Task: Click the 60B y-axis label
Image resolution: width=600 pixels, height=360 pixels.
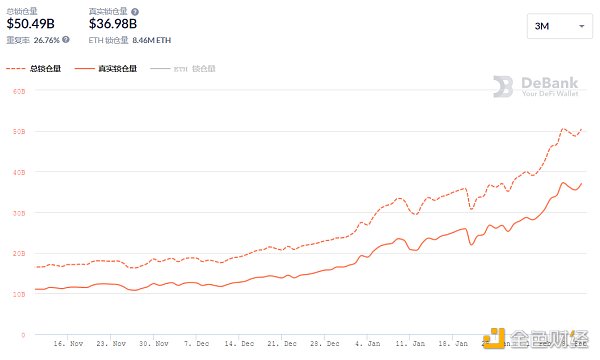Action: pyautogui.click(x=19, y=91)
